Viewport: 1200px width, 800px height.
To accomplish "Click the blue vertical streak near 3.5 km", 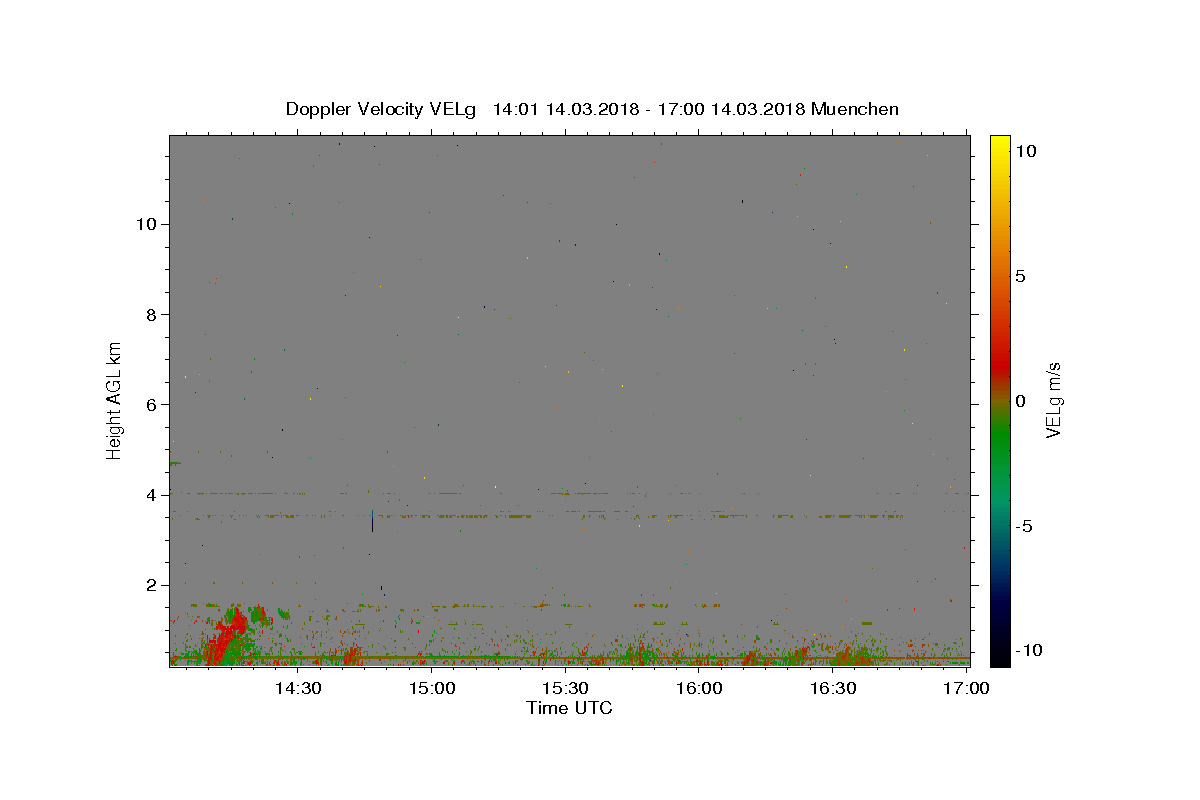I will pos(372,521).
